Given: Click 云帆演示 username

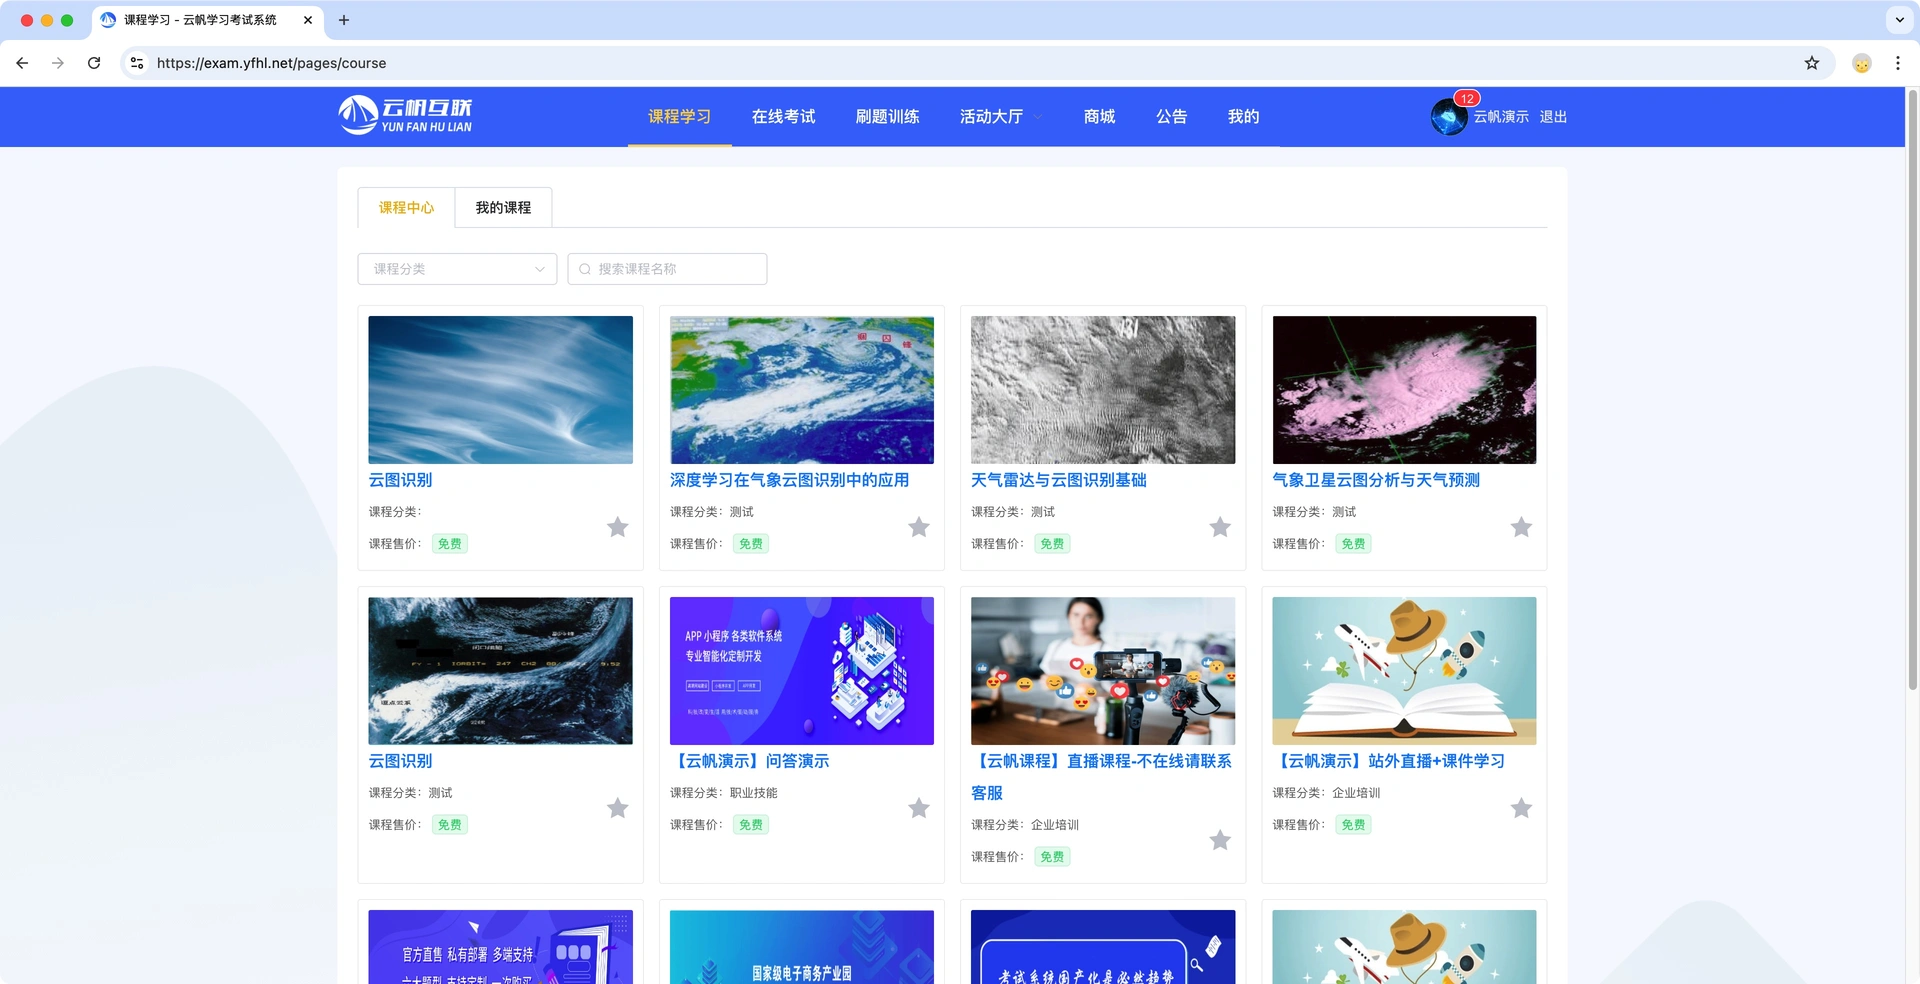Looking at the screenshot, I should (1501, 117).
